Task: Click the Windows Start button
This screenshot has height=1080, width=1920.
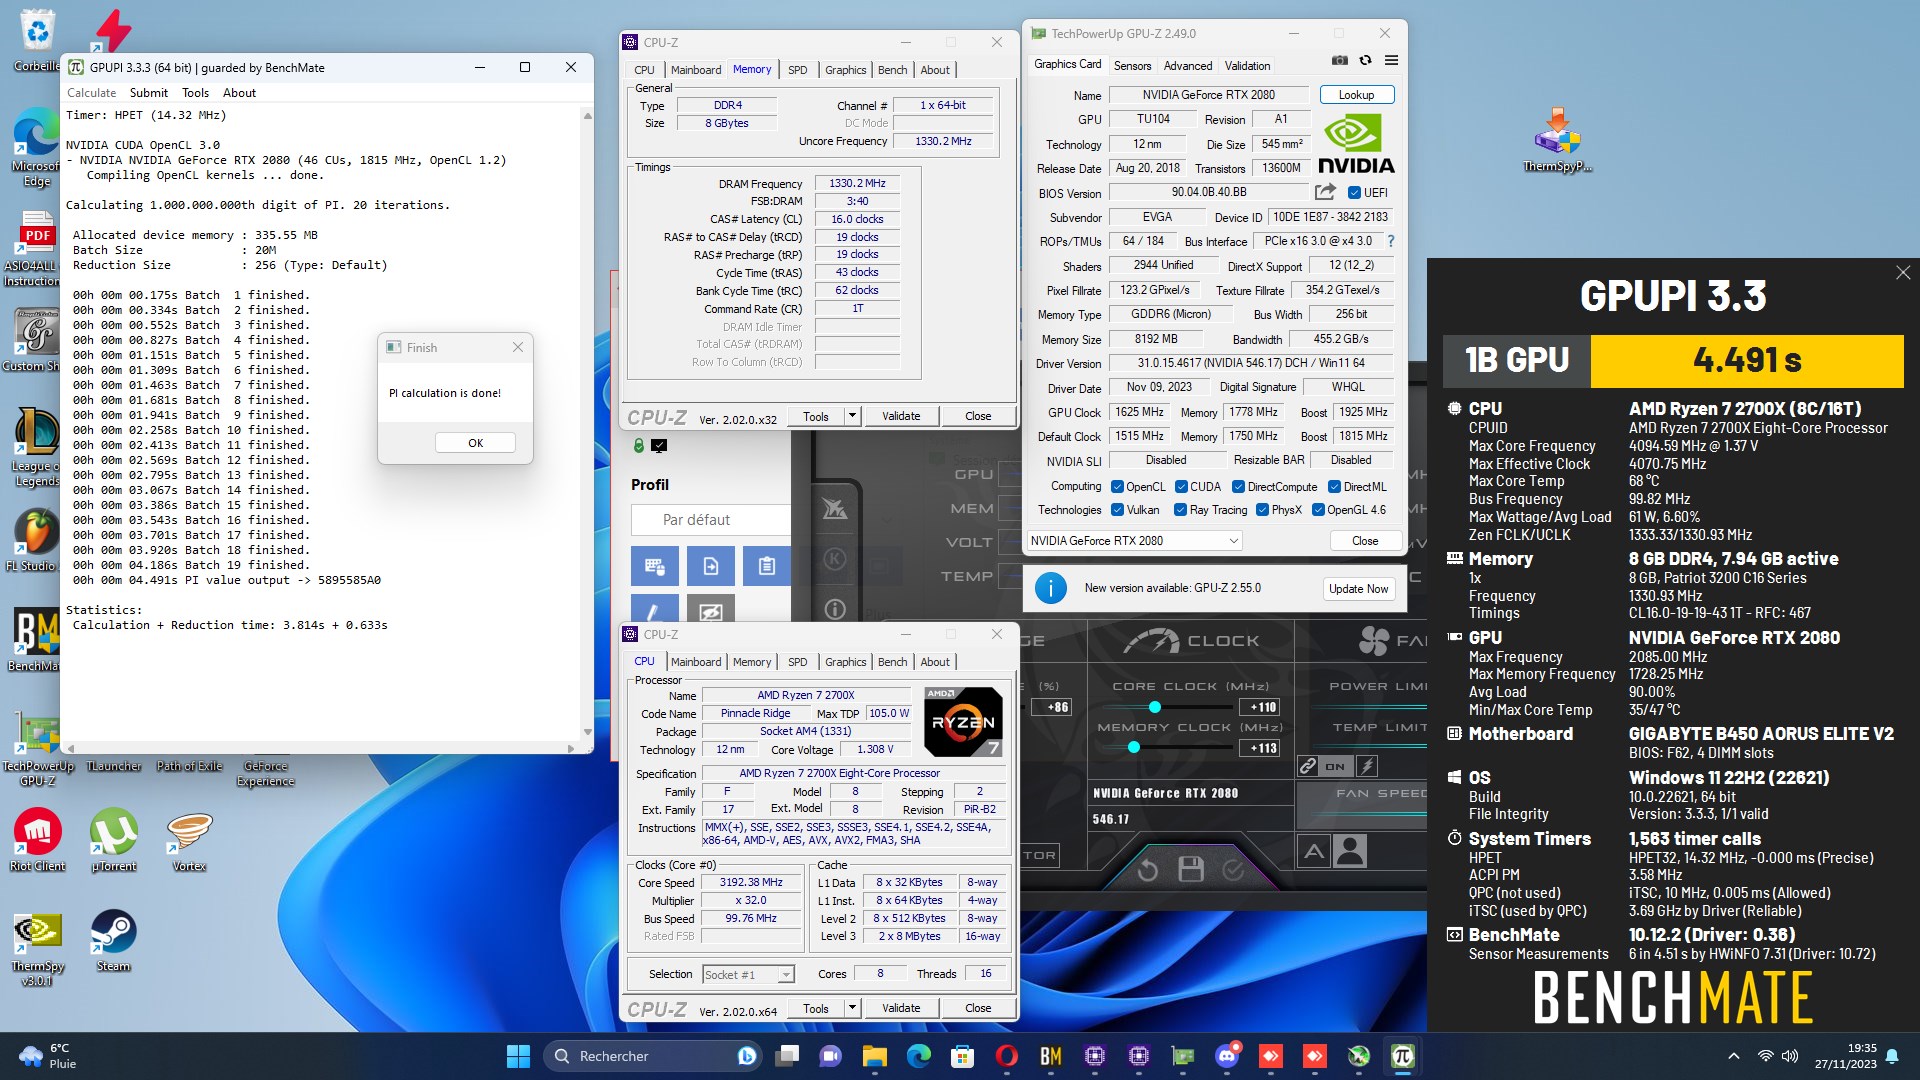Action: click(x=518, y=1056)
